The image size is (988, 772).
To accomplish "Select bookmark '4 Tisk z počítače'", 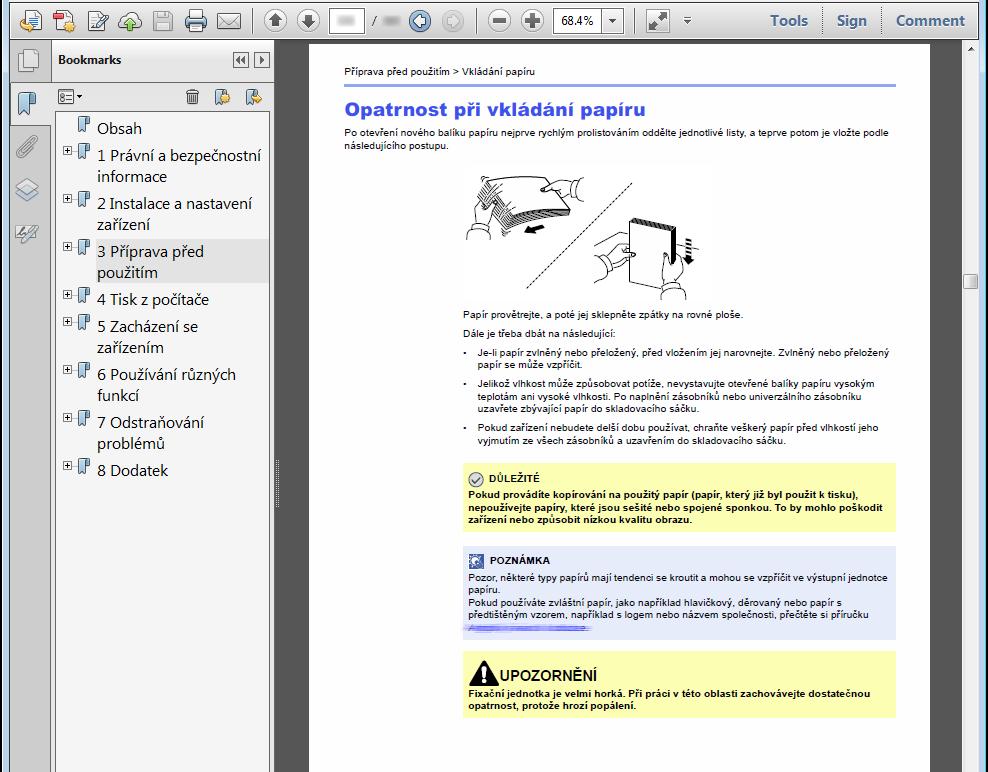I will coord(153,299).
